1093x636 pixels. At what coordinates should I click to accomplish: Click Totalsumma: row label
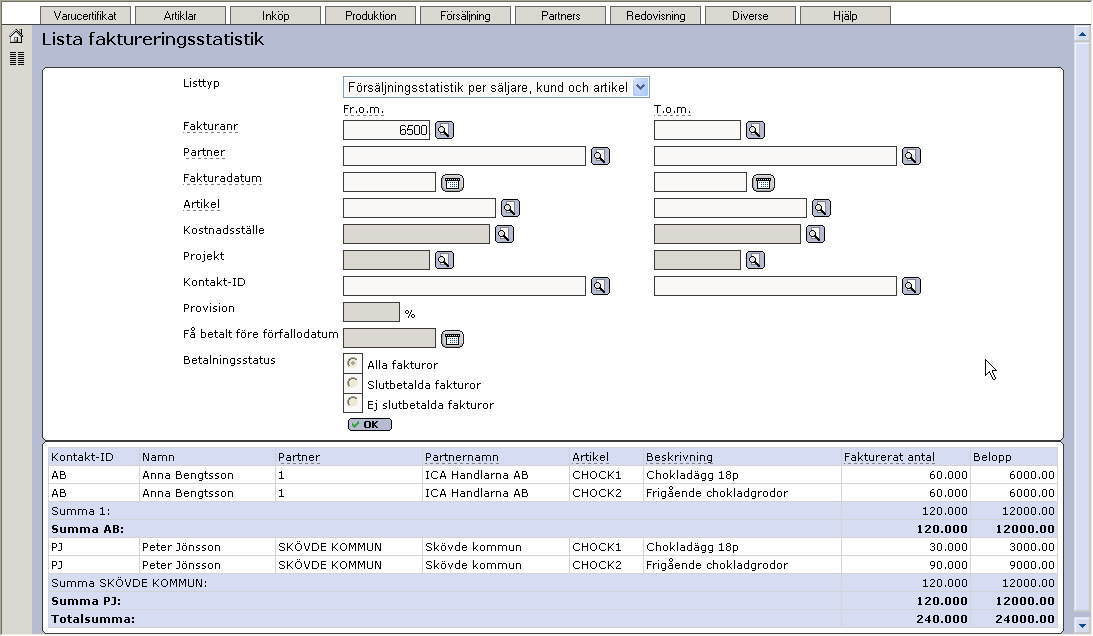(x=93, y=619)
